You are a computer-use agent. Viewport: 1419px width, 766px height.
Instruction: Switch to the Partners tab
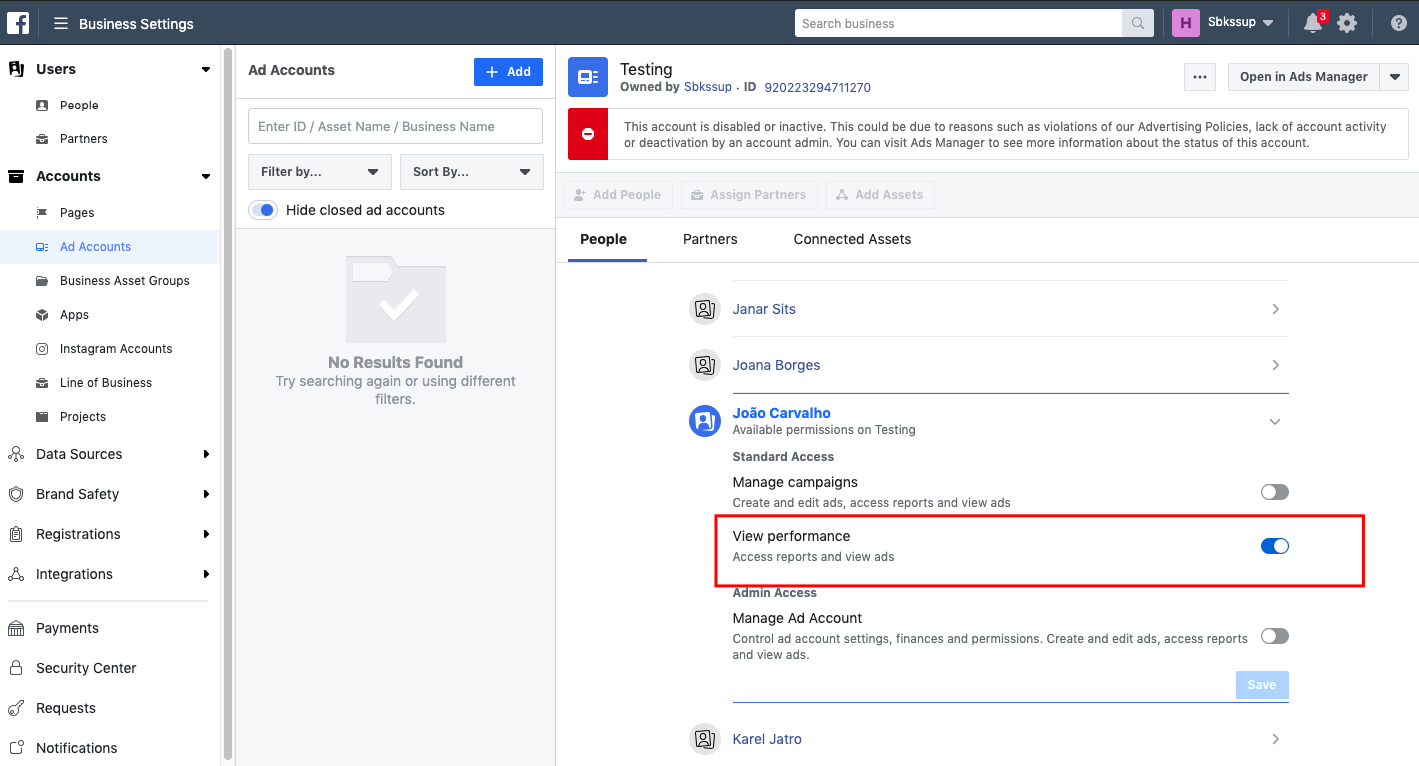pos(710,239)
